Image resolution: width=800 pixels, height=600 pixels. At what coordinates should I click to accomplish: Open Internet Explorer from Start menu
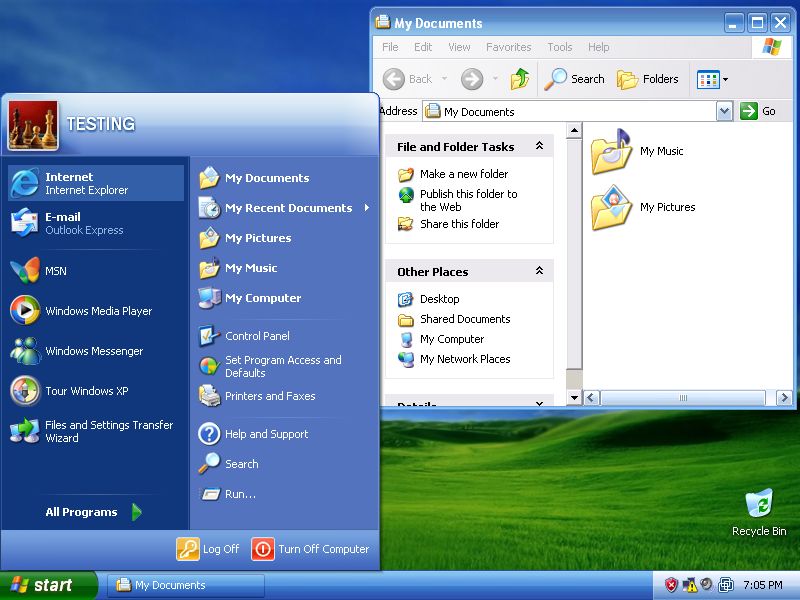tap(96, 183)
